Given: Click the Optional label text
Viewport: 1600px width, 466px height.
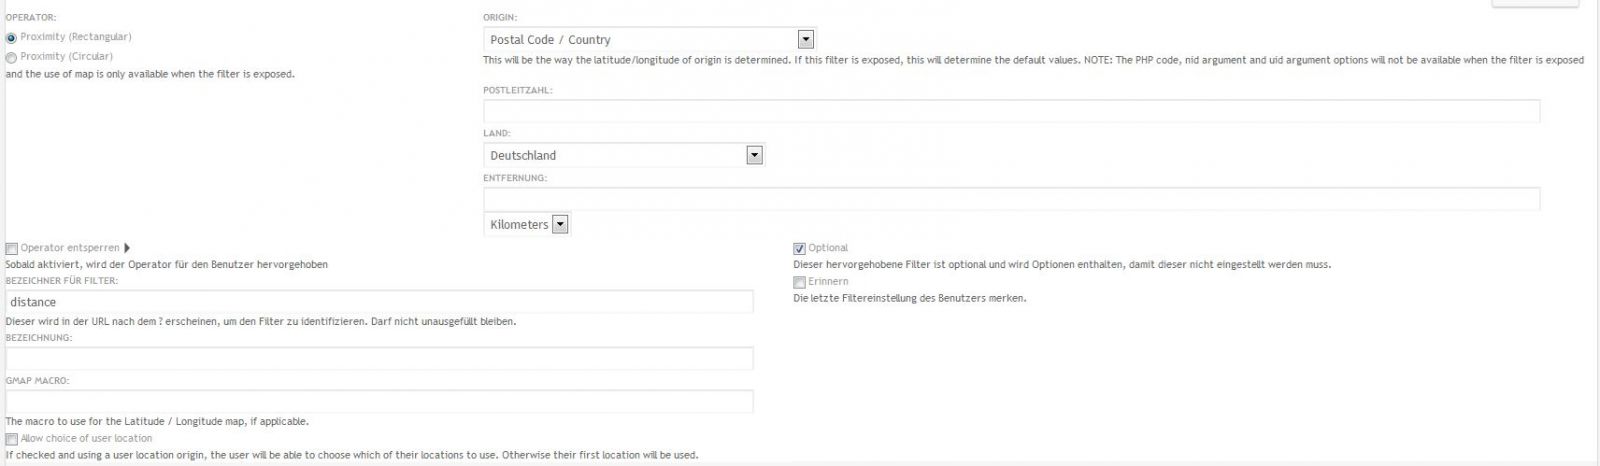Looking at the screenshot, I should 828,248.
